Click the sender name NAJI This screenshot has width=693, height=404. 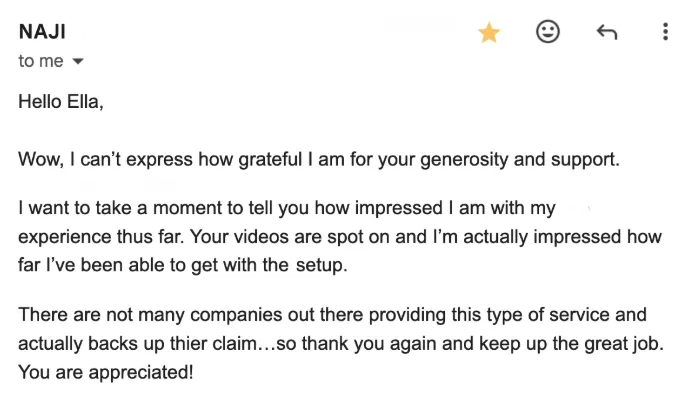pos(42,32)
